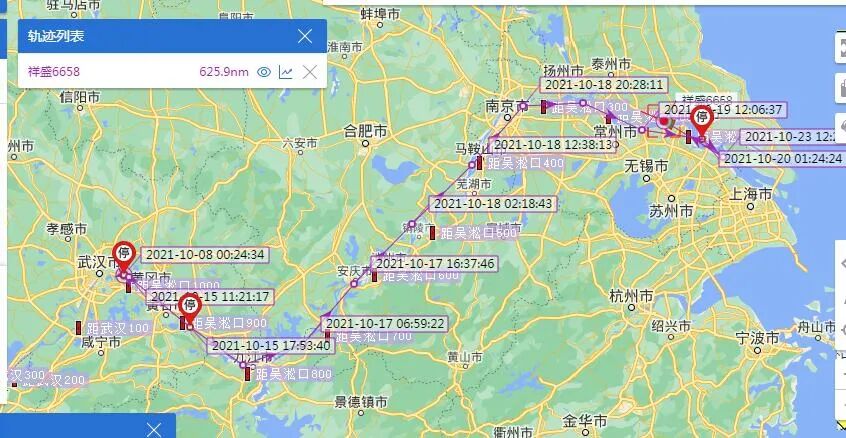Select timestamp 2021-10-08 00:24:34
The height and width of the screenshot is (438, 846).
[x=205, y=255]
